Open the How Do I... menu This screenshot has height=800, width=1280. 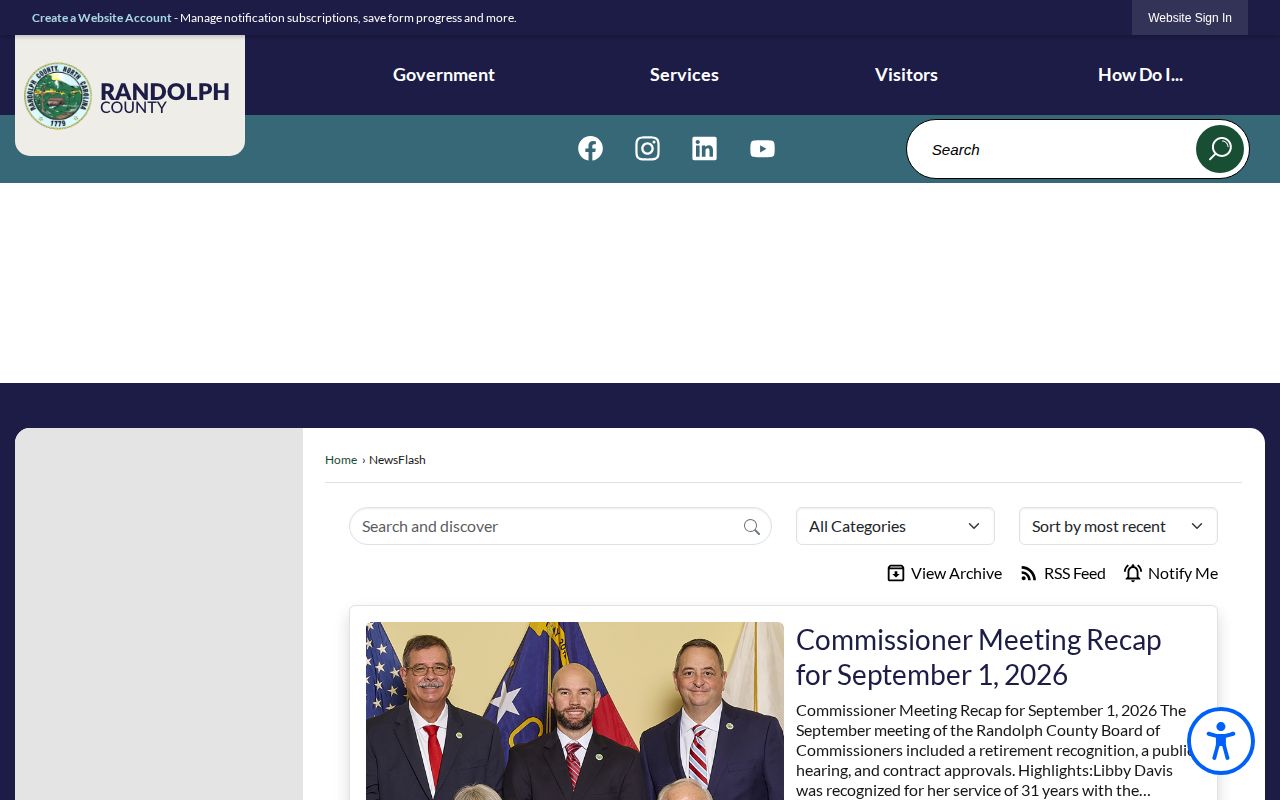click(x=1140, y=75)
